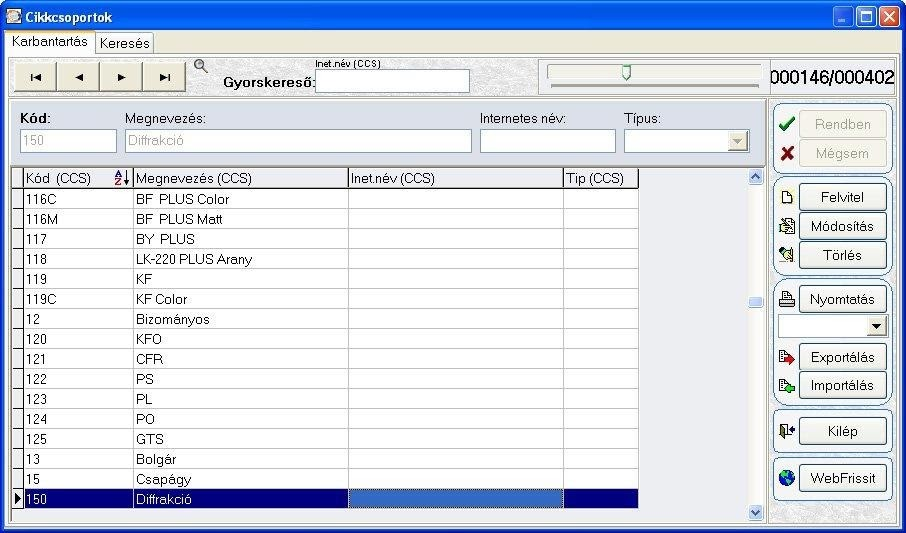Toggle A-Z sort icon in Kód column
This screenshot has width=906, height=533.
coord(121,178)
